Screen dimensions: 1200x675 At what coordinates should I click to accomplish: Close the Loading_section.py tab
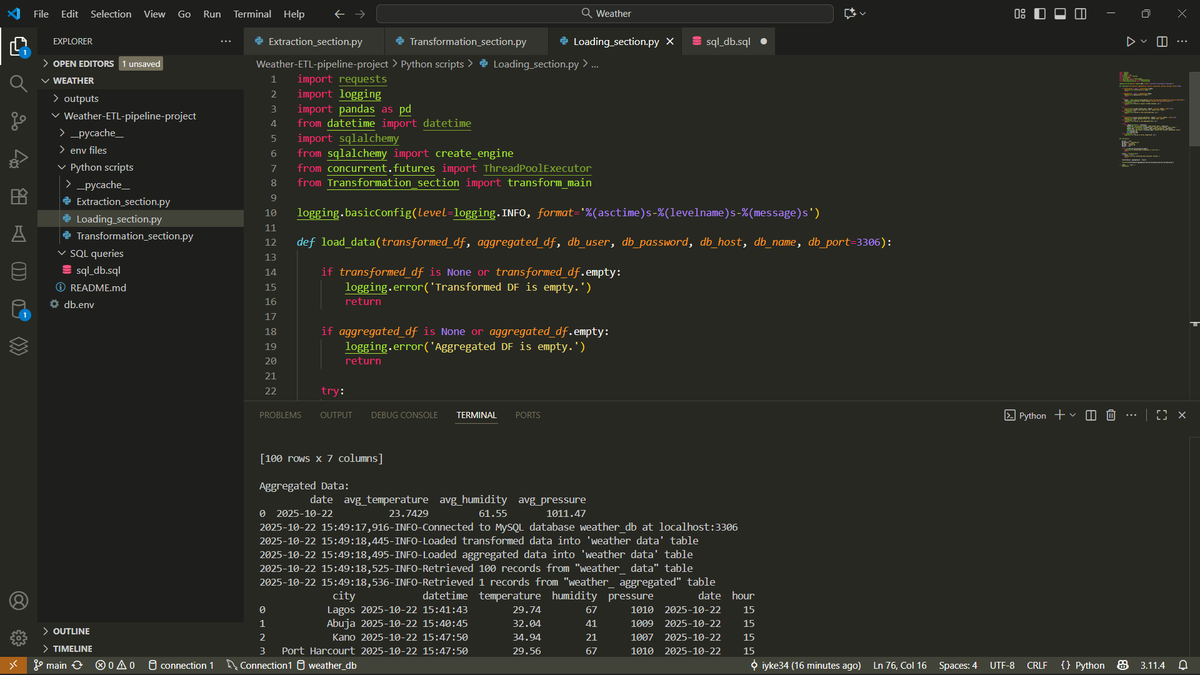click(x=669, y=42)
